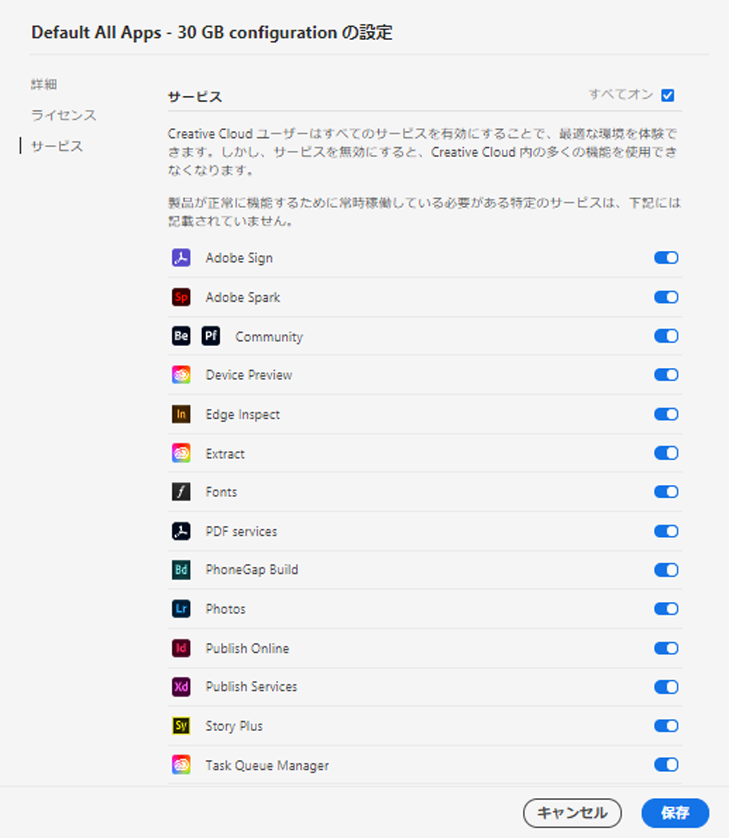Turn off the Story Plus toggle
This screenshot has height=838, width=729.
[666, 726]
